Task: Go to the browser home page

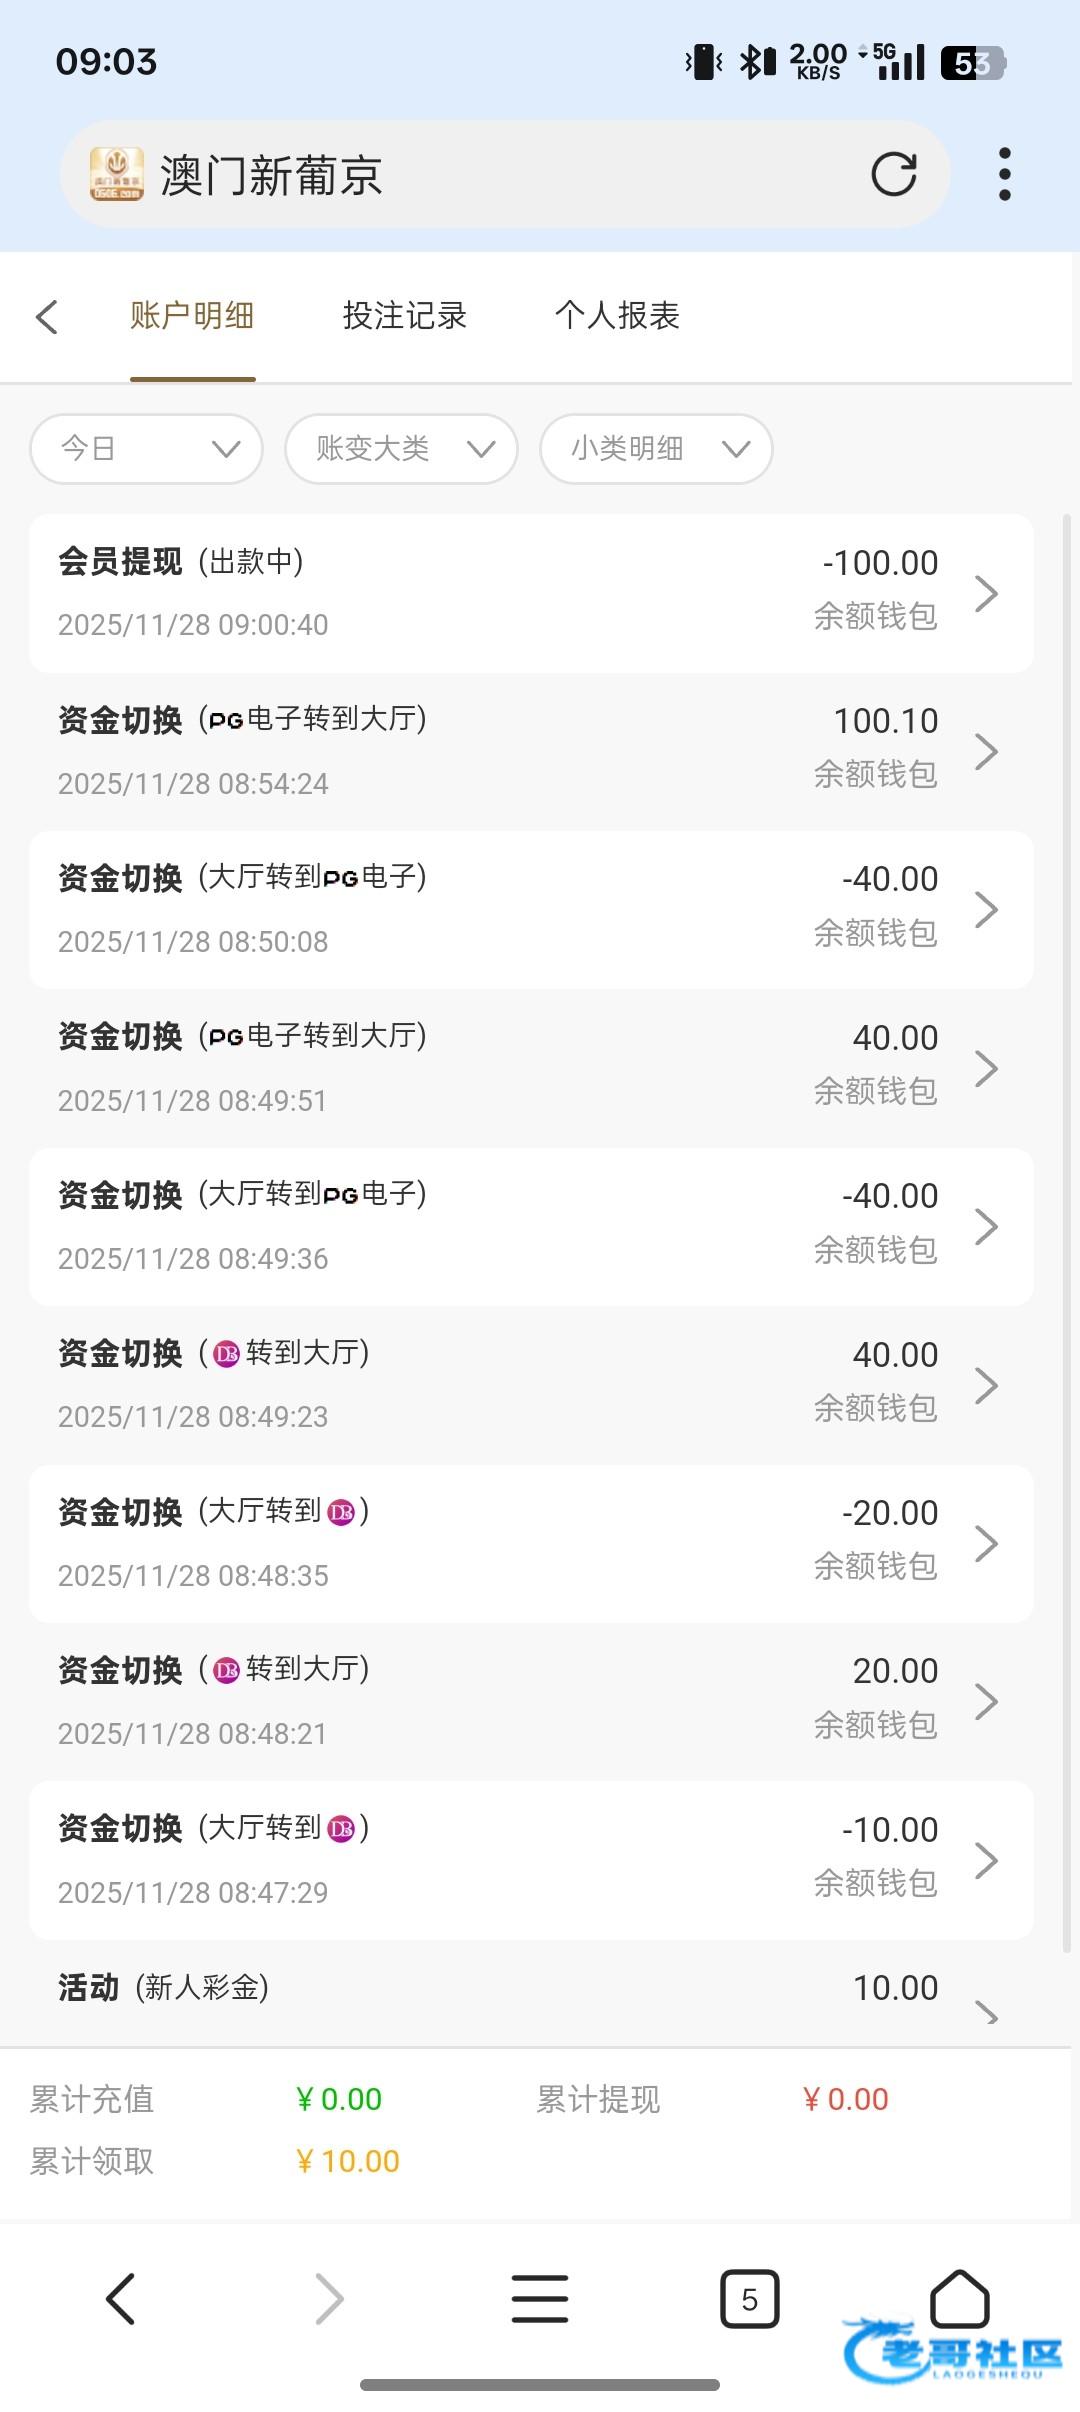Action: pyautogui.click(x=959, y=2298)
